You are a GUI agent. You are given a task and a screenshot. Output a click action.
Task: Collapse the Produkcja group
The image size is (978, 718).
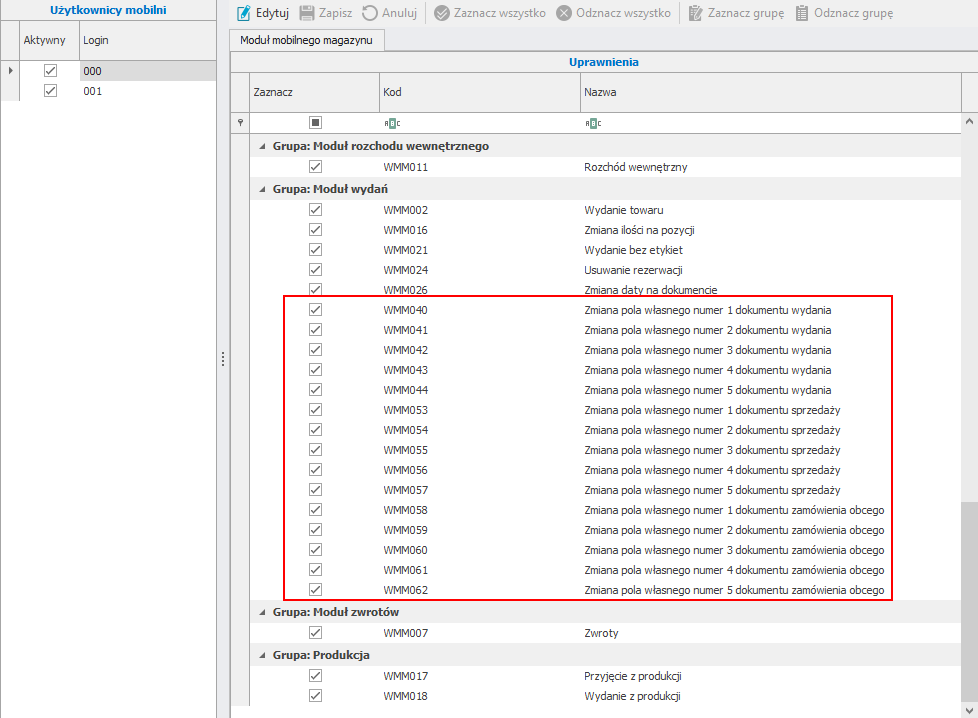coord(262,655)
